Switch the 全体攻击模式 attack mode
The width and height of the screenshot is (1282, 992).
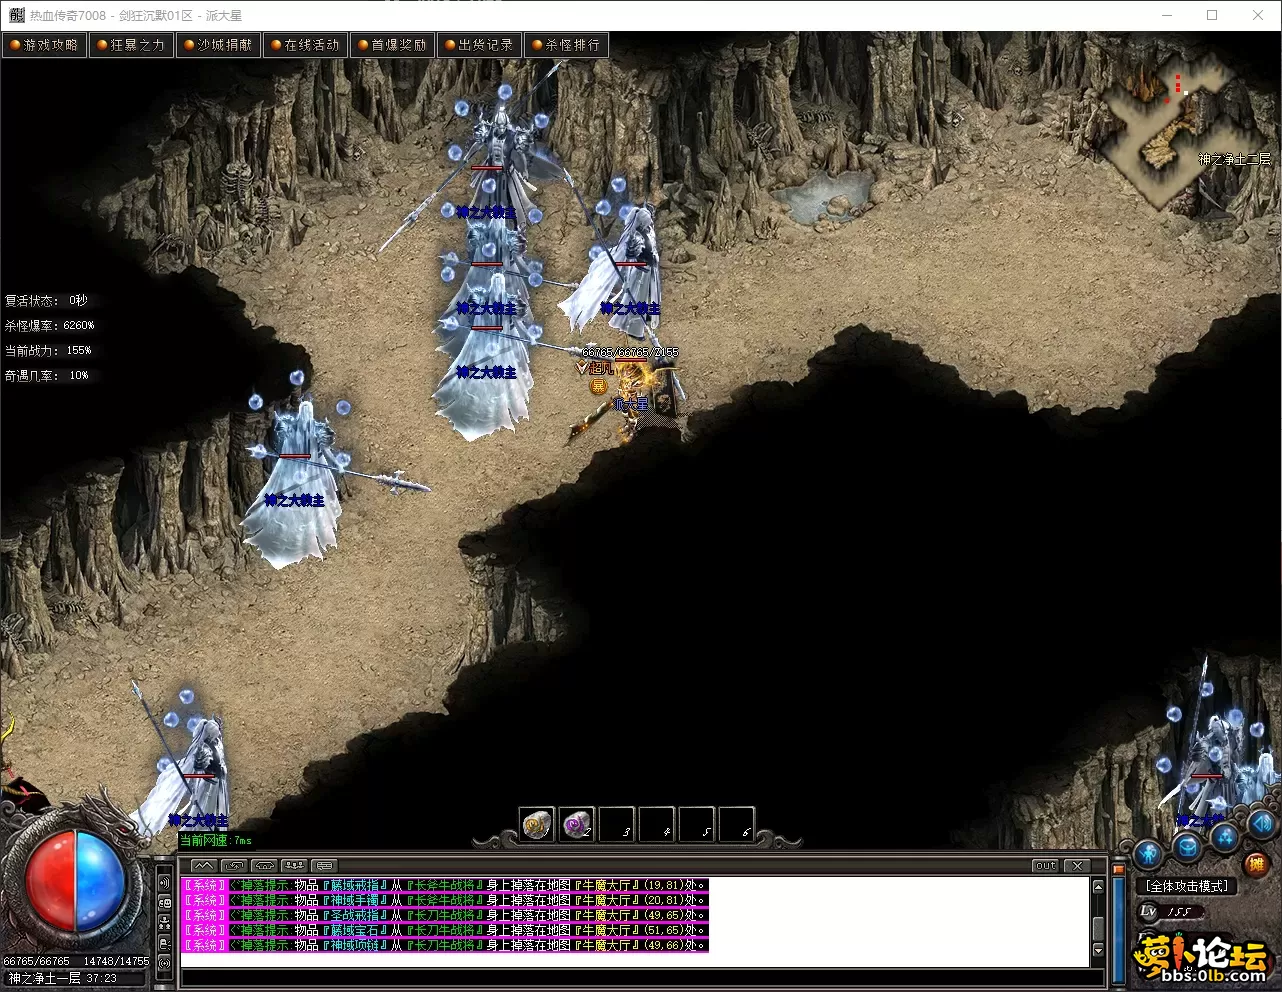[1187, 886]
